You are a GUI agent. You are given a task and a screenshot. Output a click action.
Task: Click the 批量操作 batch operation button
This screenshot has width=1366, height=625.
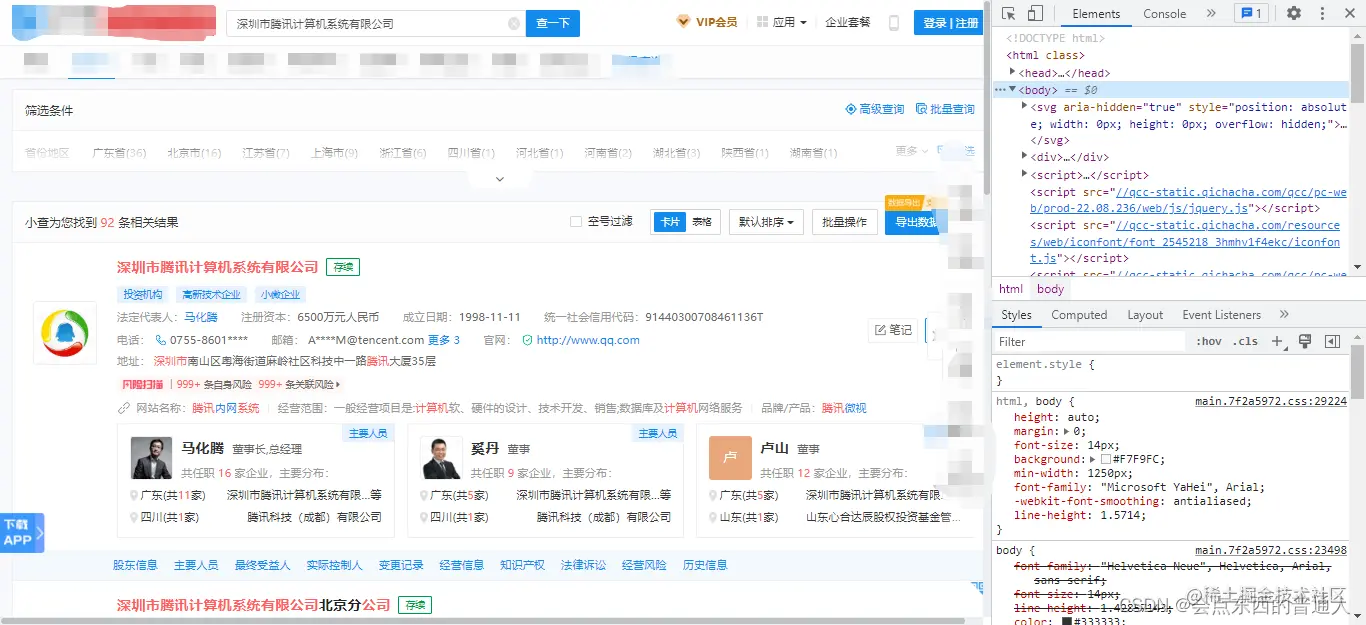pos(844,222)
